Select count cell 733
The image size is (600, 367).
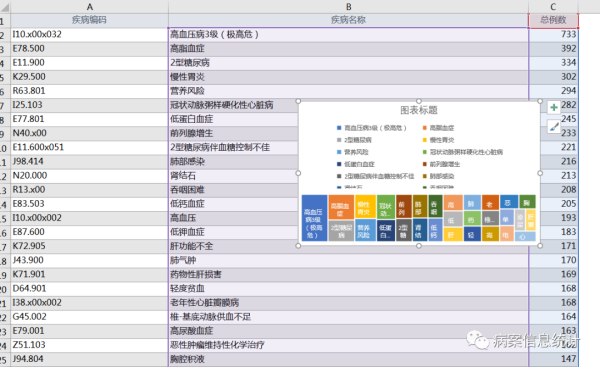[x=553, y=34]
